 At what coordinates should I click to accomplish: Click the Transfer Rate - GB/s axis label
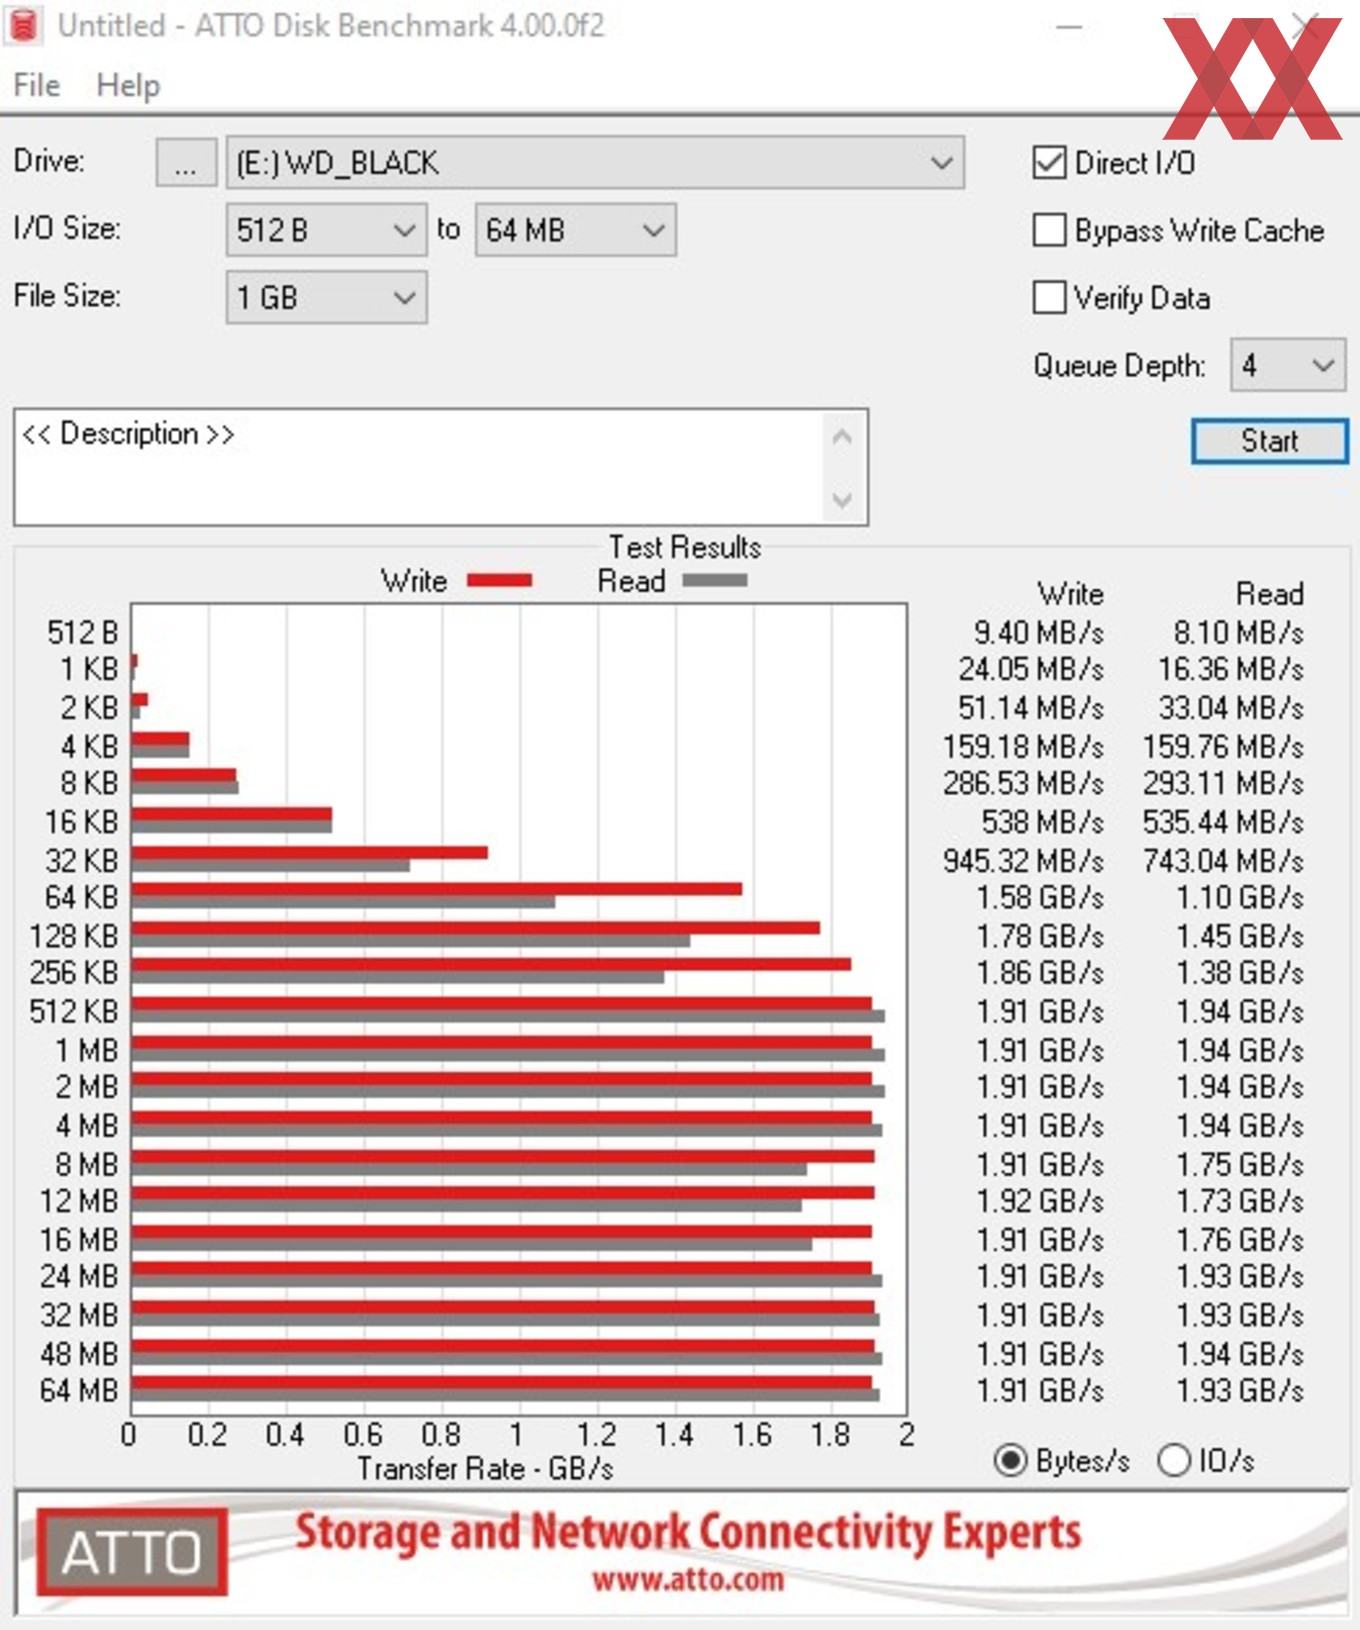click(485, 1468)
